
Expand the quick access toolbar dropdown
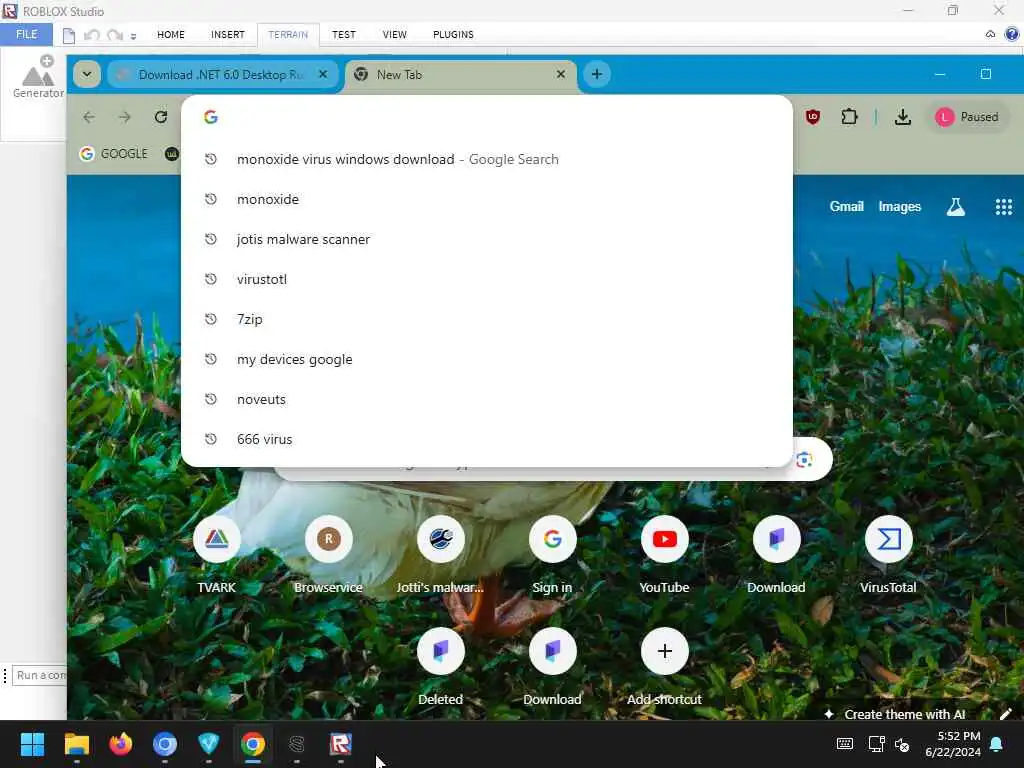click(x=133, y=37)
